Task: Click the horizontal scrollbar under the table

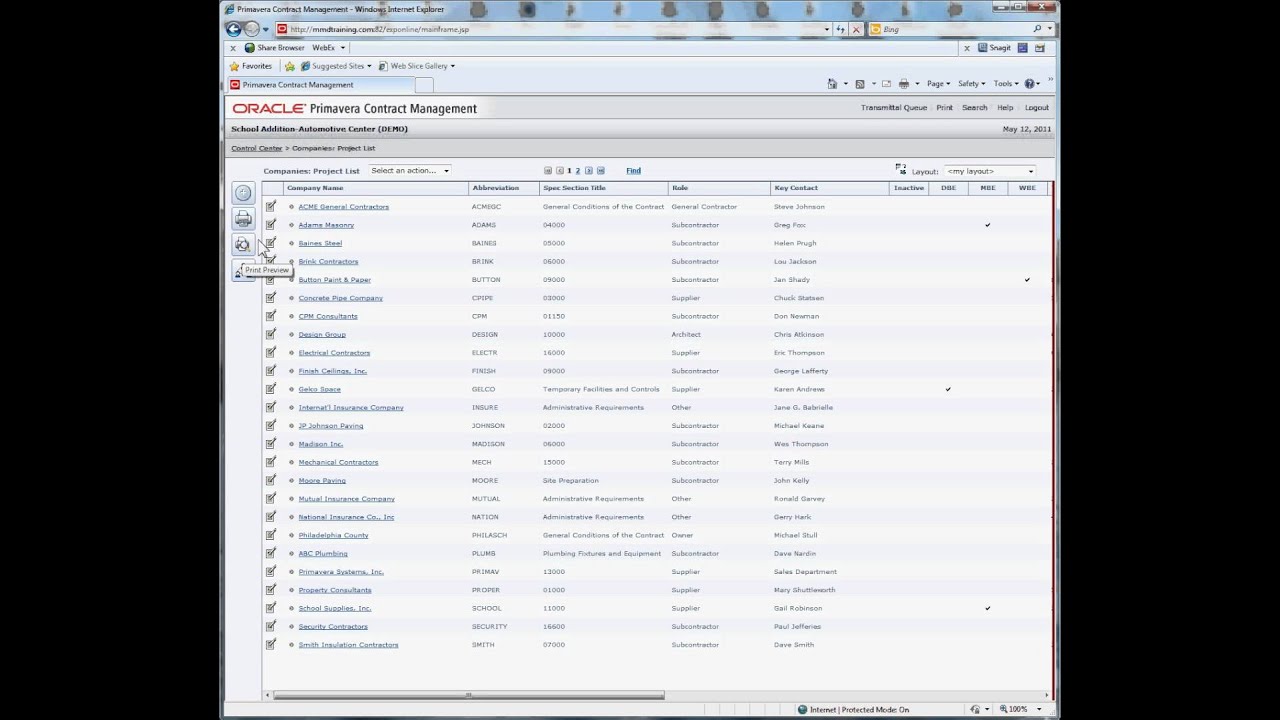Action: [x=469, y=695]
